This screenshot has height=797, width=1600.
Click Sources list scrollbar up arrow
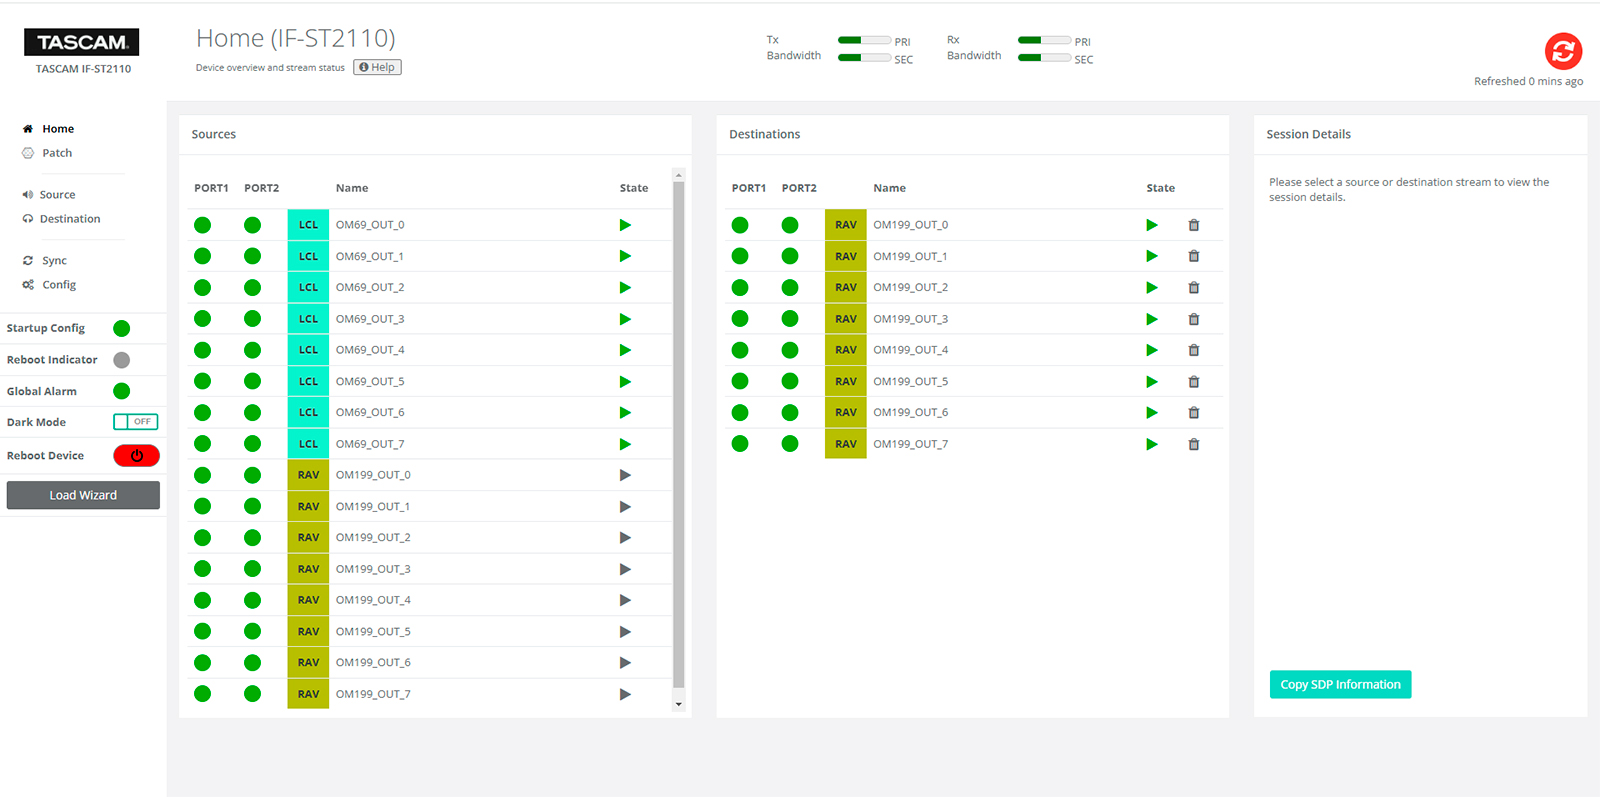679,175
